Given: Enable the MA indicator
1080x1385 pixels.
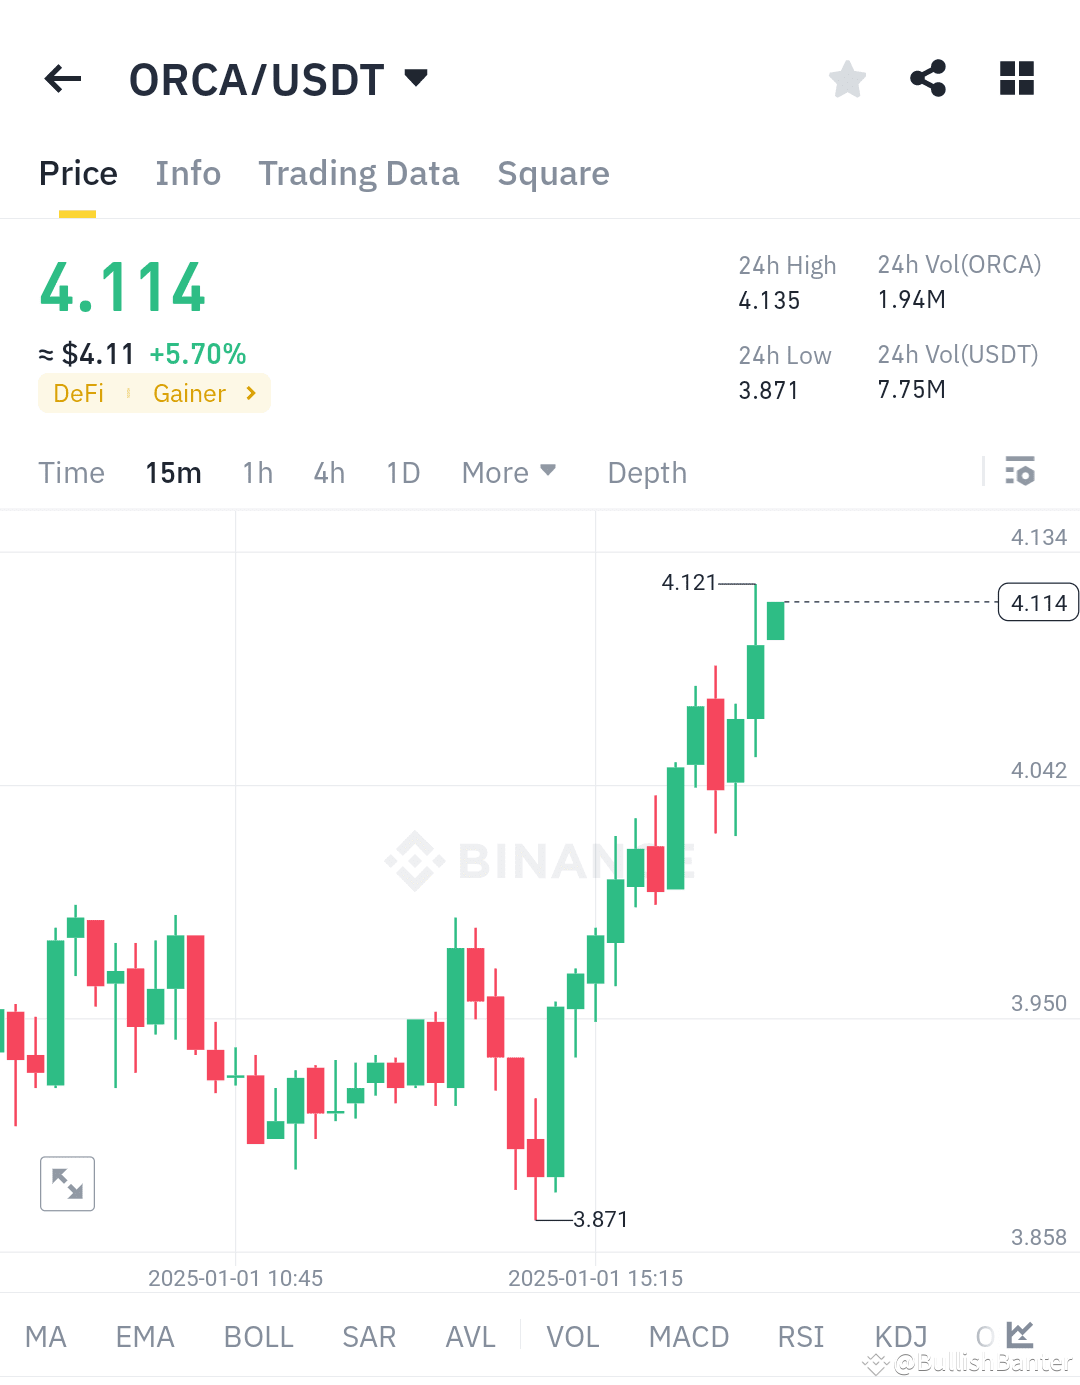Looking at the screenshot, I should pos(46,1335).
